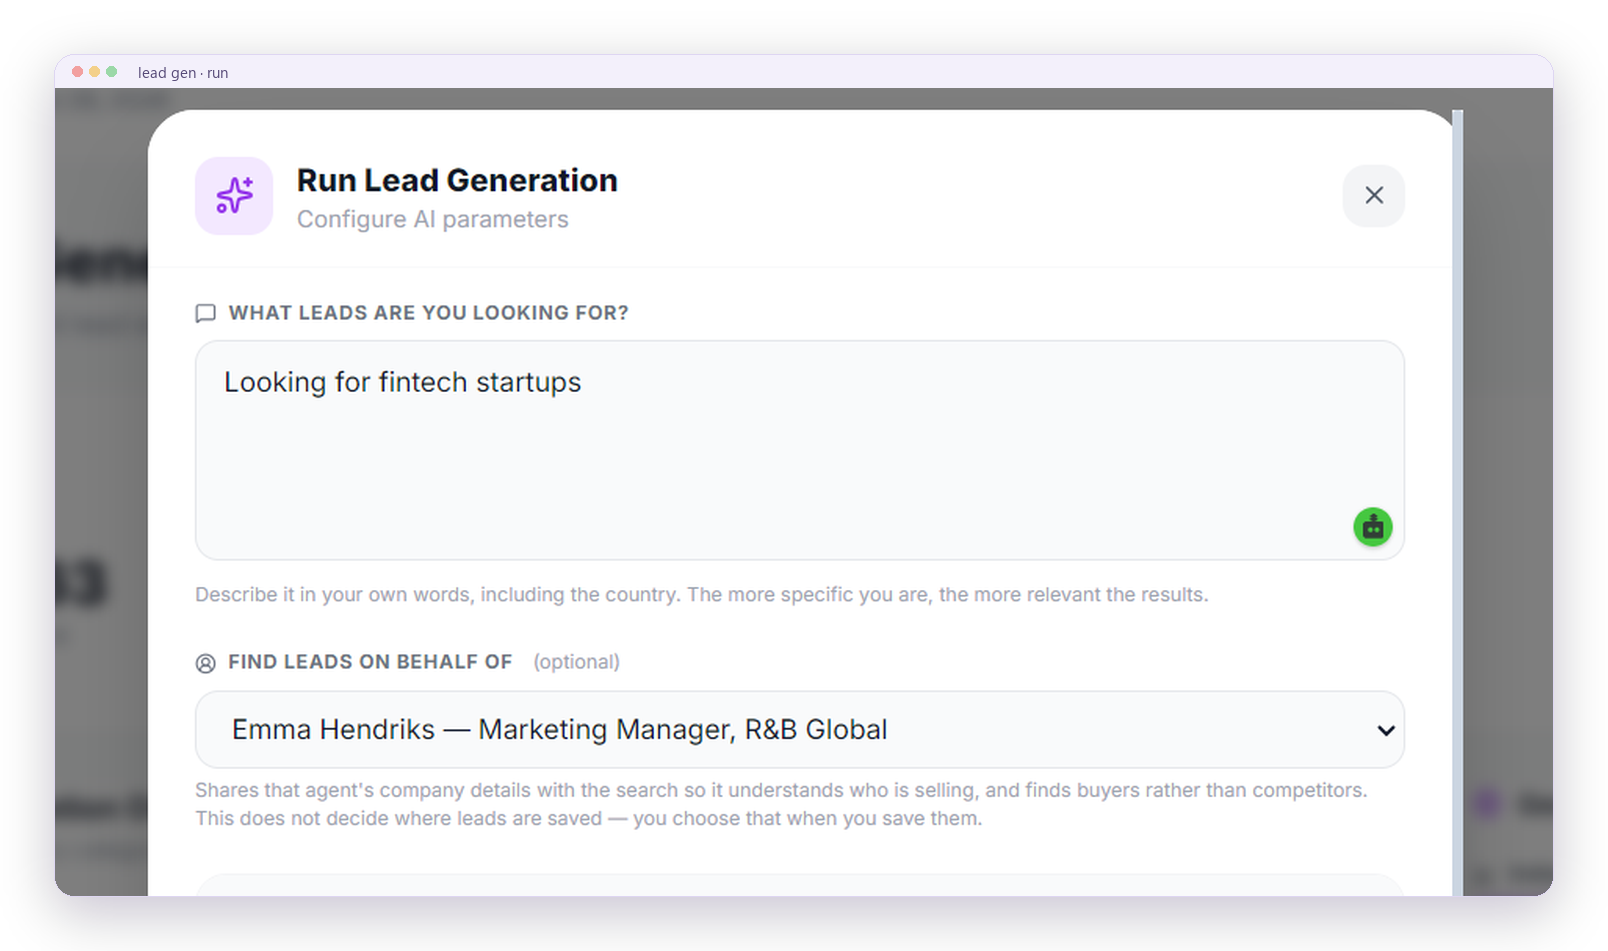Click the speech bubble icon beside What Leads

(x=206, y=313)
